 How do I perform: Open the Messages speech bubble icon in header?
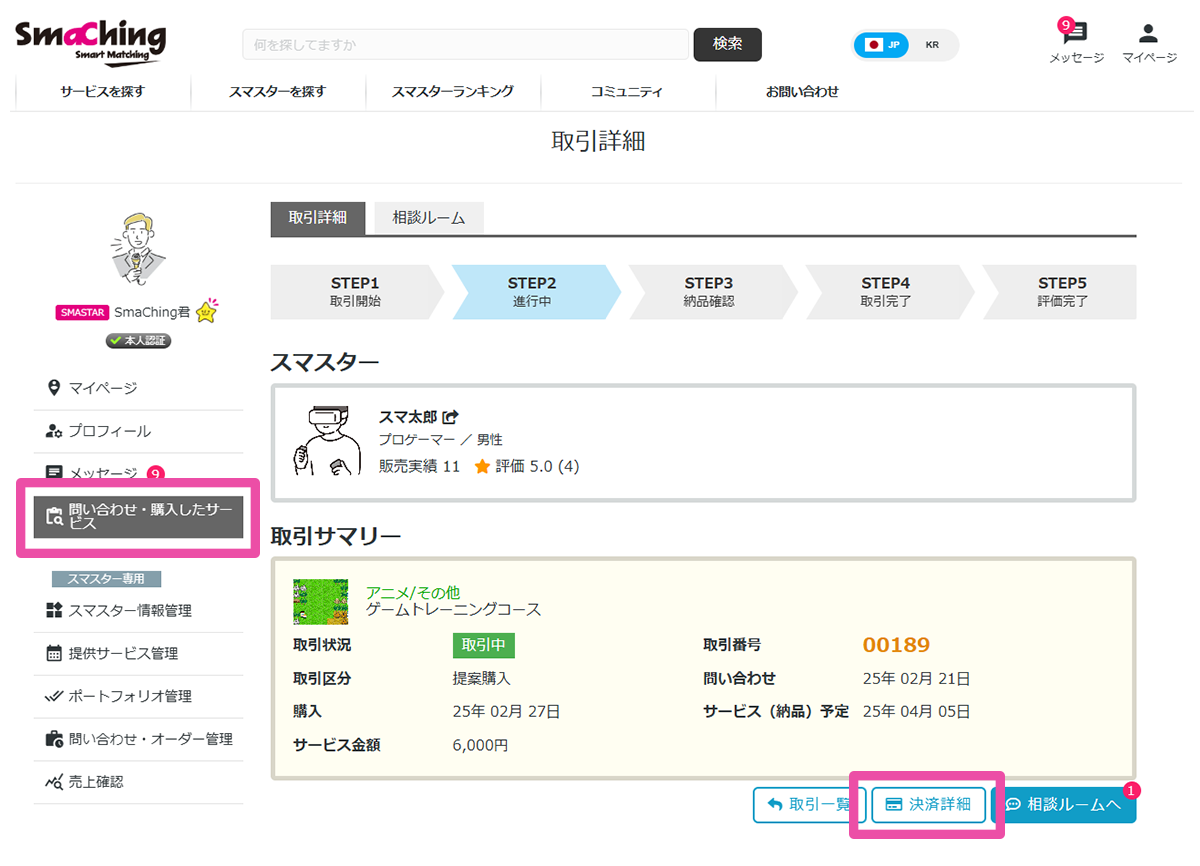[x=1075, y=34]
